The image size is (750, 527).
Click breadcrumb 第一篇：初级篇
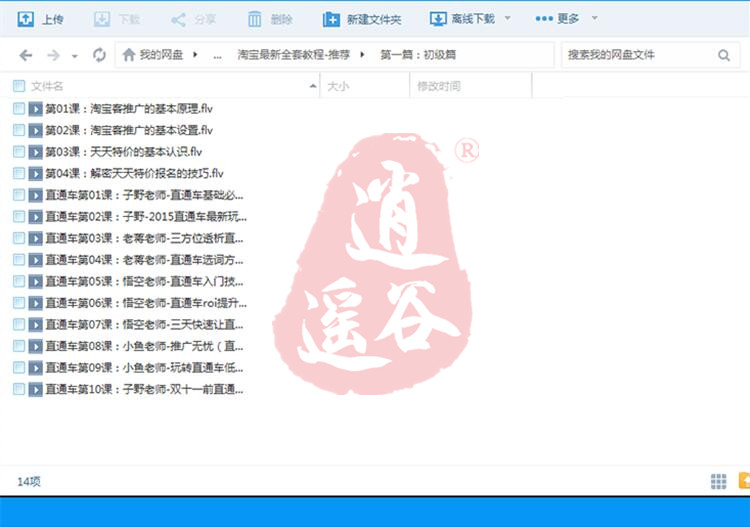click(418, 55)
